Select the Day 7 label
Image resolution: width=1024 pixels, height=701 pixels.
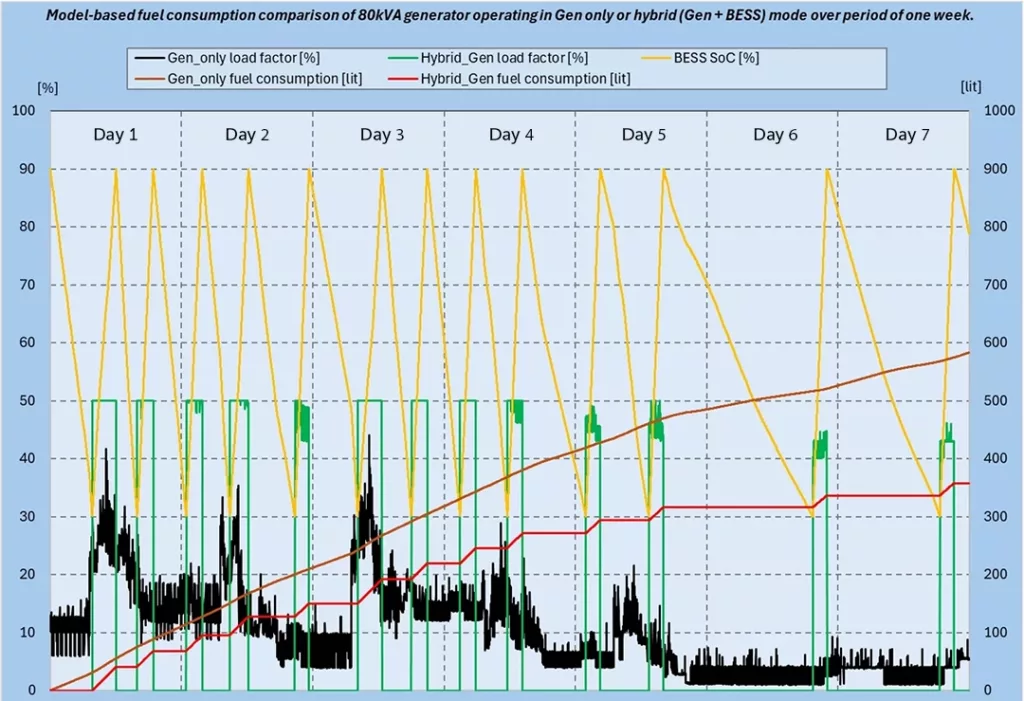908,134
